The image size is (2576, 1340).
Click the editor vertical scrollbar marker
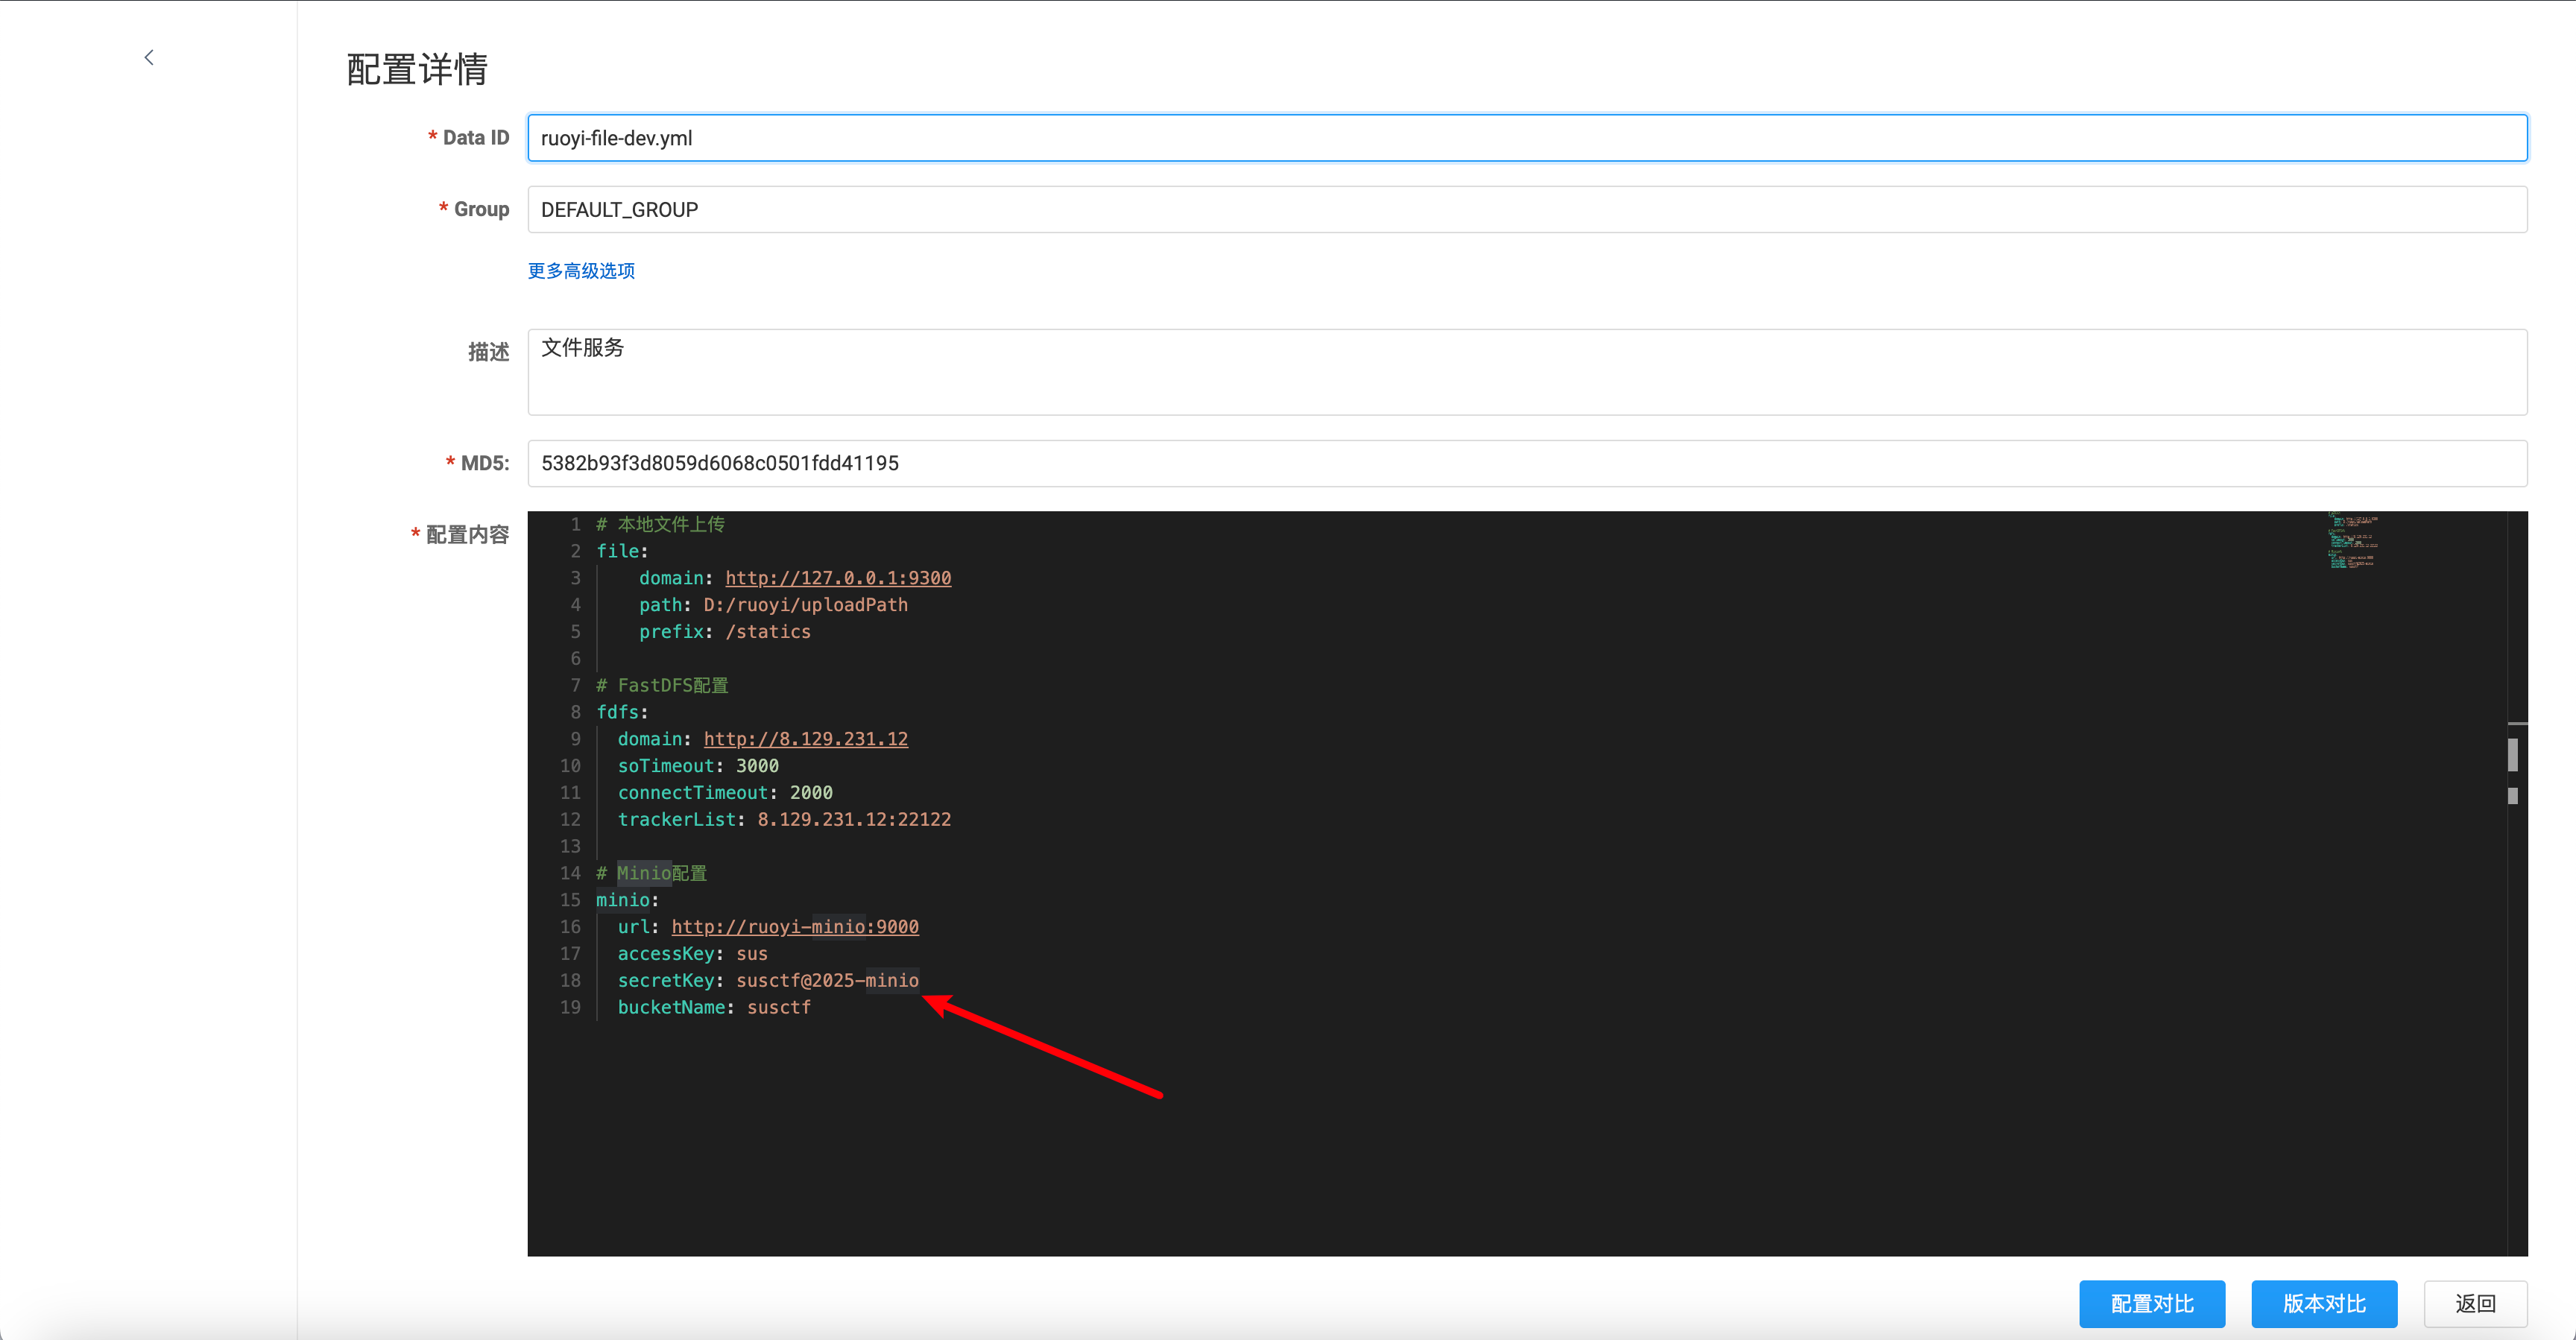click(x=2512, y=755)
